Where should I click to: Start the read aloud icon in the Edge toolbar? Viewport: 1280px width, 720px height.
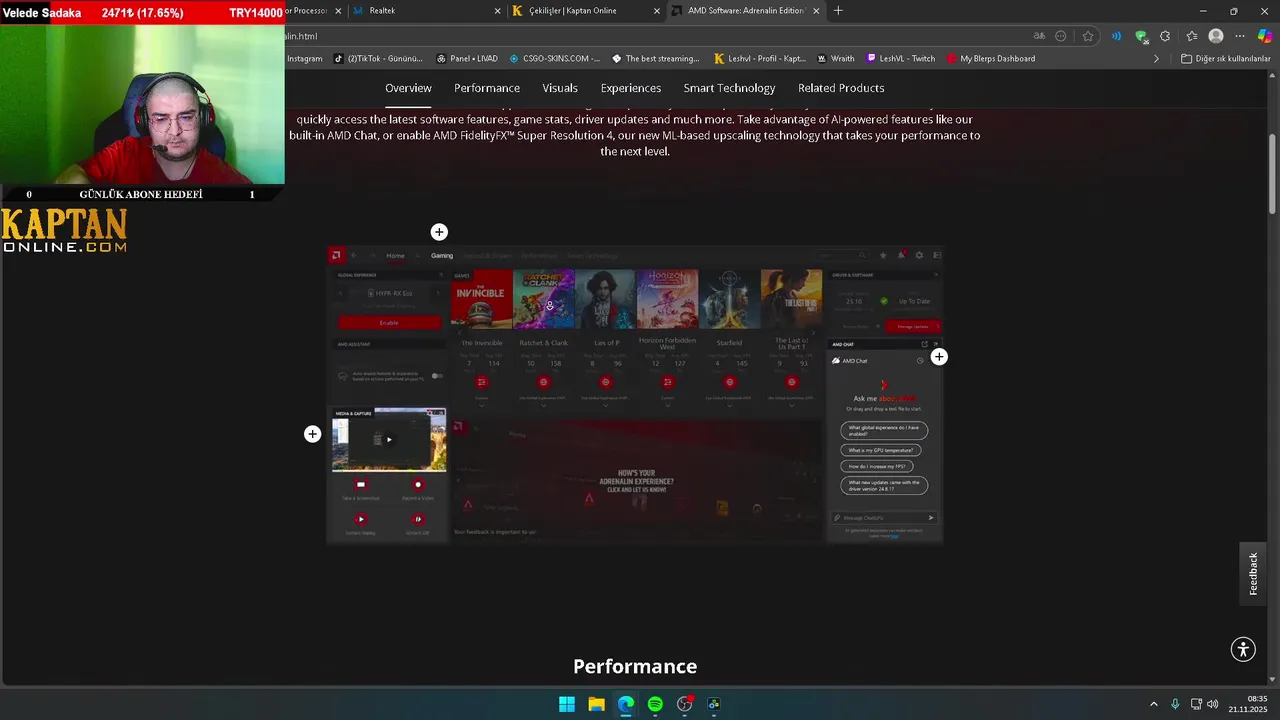tap(1116, 36)
